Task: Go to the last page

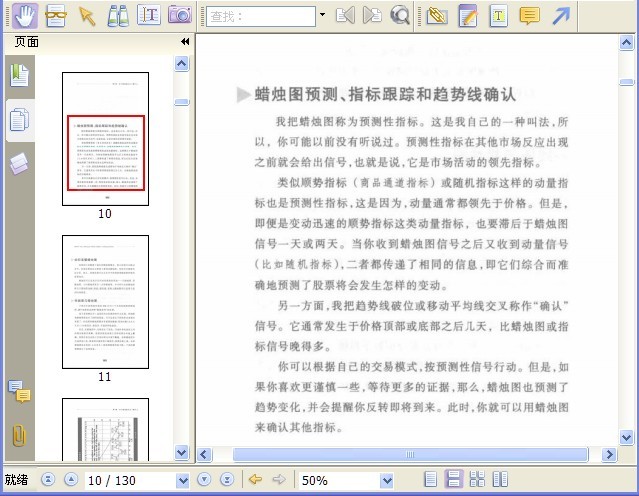Action: click(x=227, y=480)
